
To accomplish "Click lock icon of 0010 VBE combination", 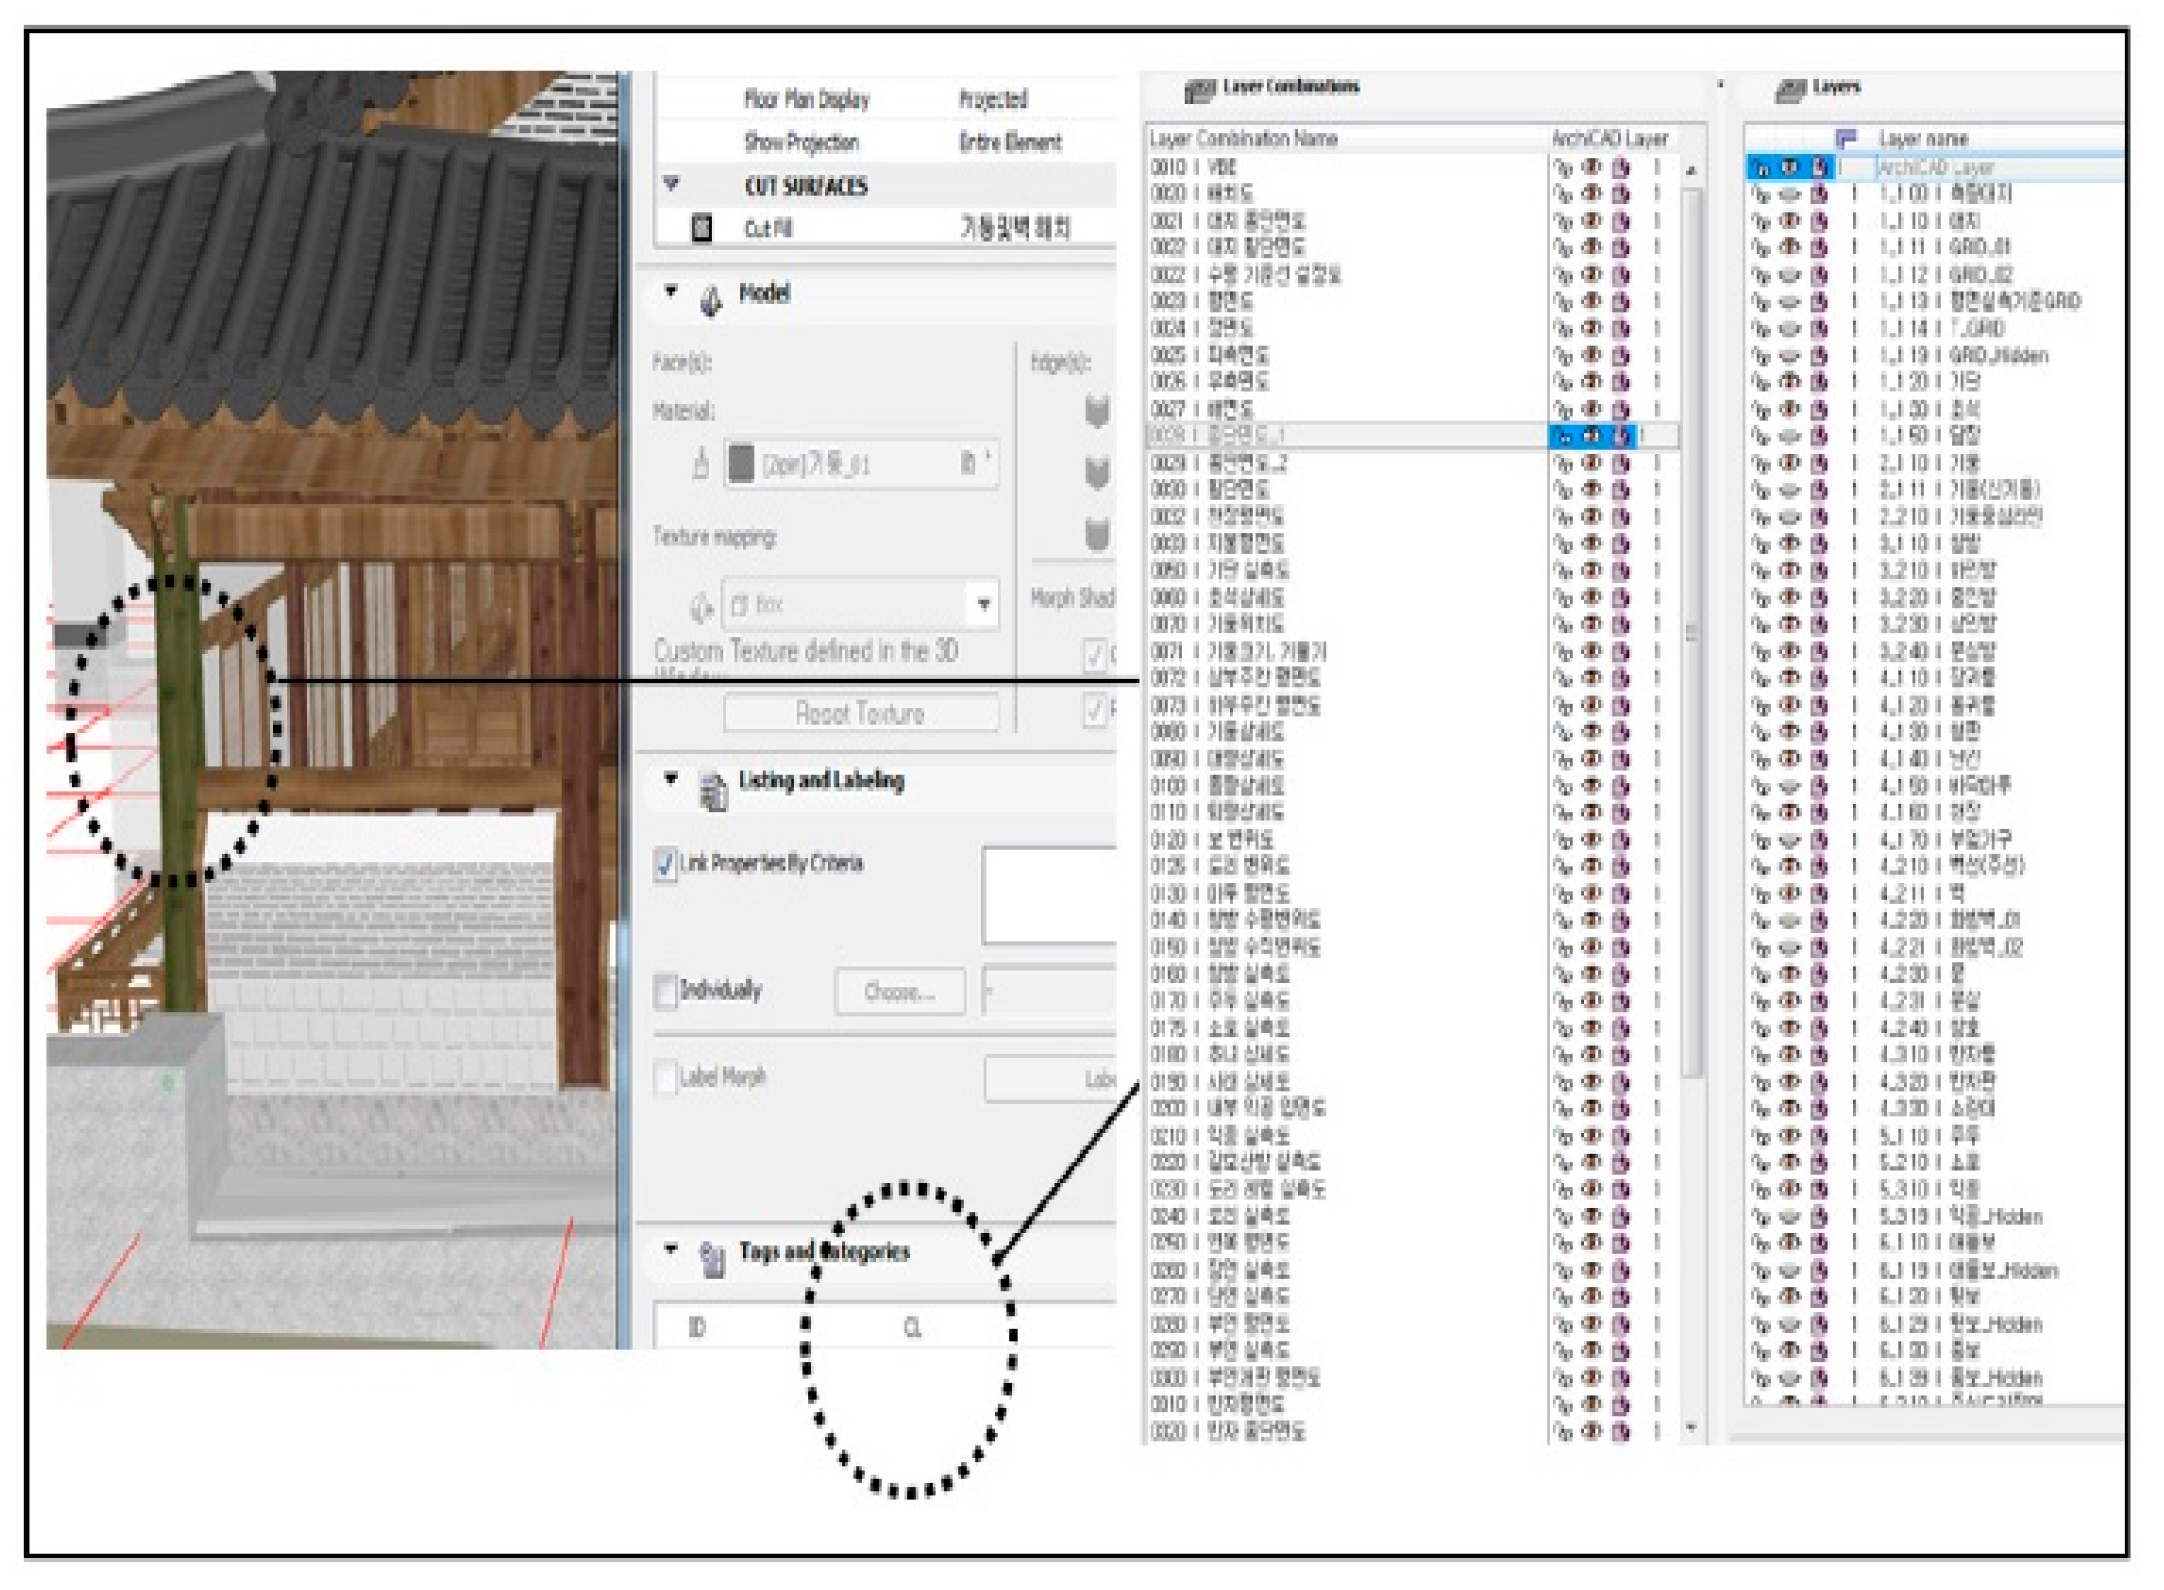I will point(1563,168).
